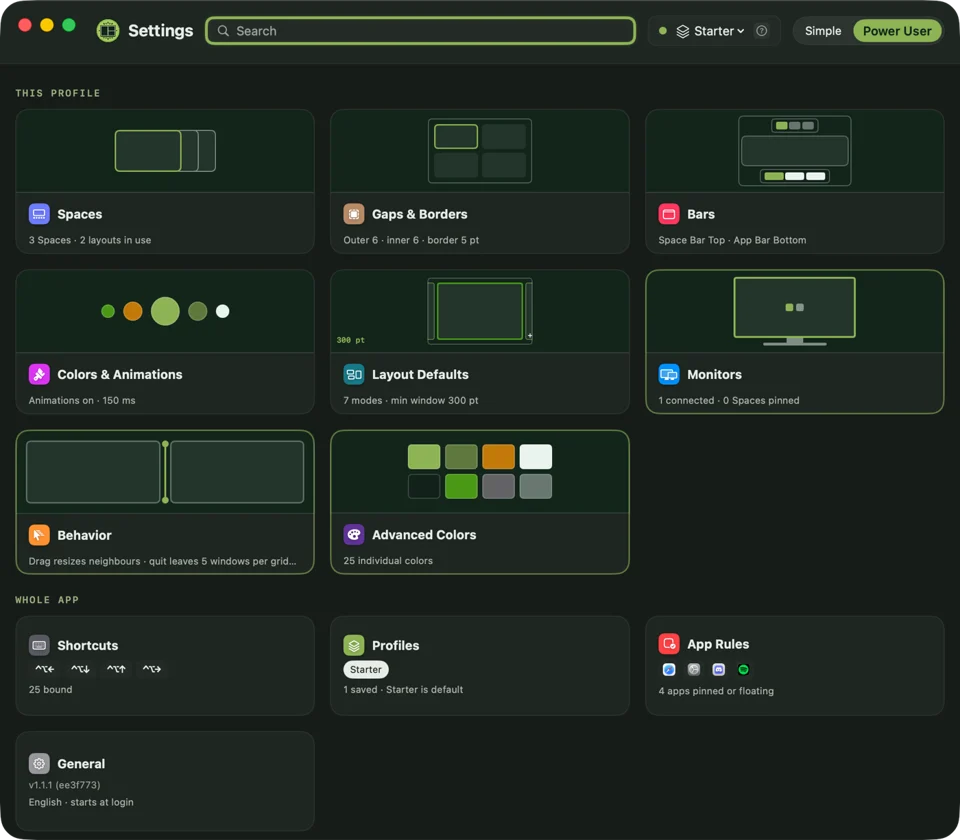Click '1 saved · Starter is default'
Screen dimensions: 960x840
point(403,689)
